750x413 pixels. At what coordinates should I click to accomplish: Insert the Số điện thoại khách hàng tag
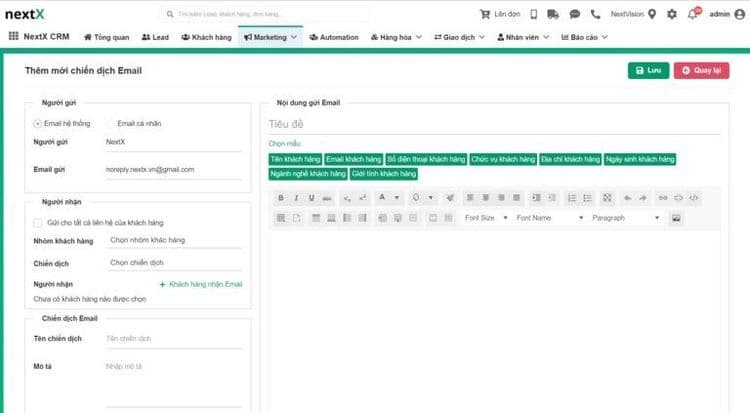[426, 159]
